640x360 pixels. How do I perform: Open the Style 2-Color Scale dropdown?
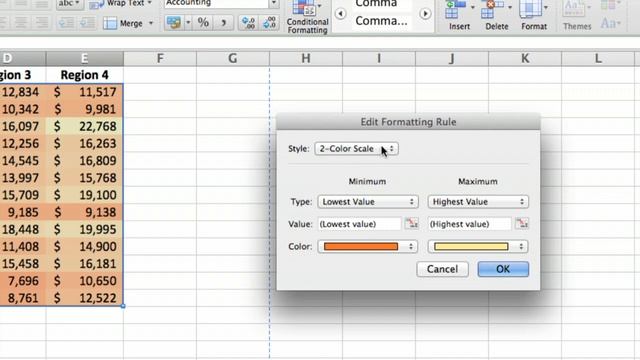(x=356, y=149)
